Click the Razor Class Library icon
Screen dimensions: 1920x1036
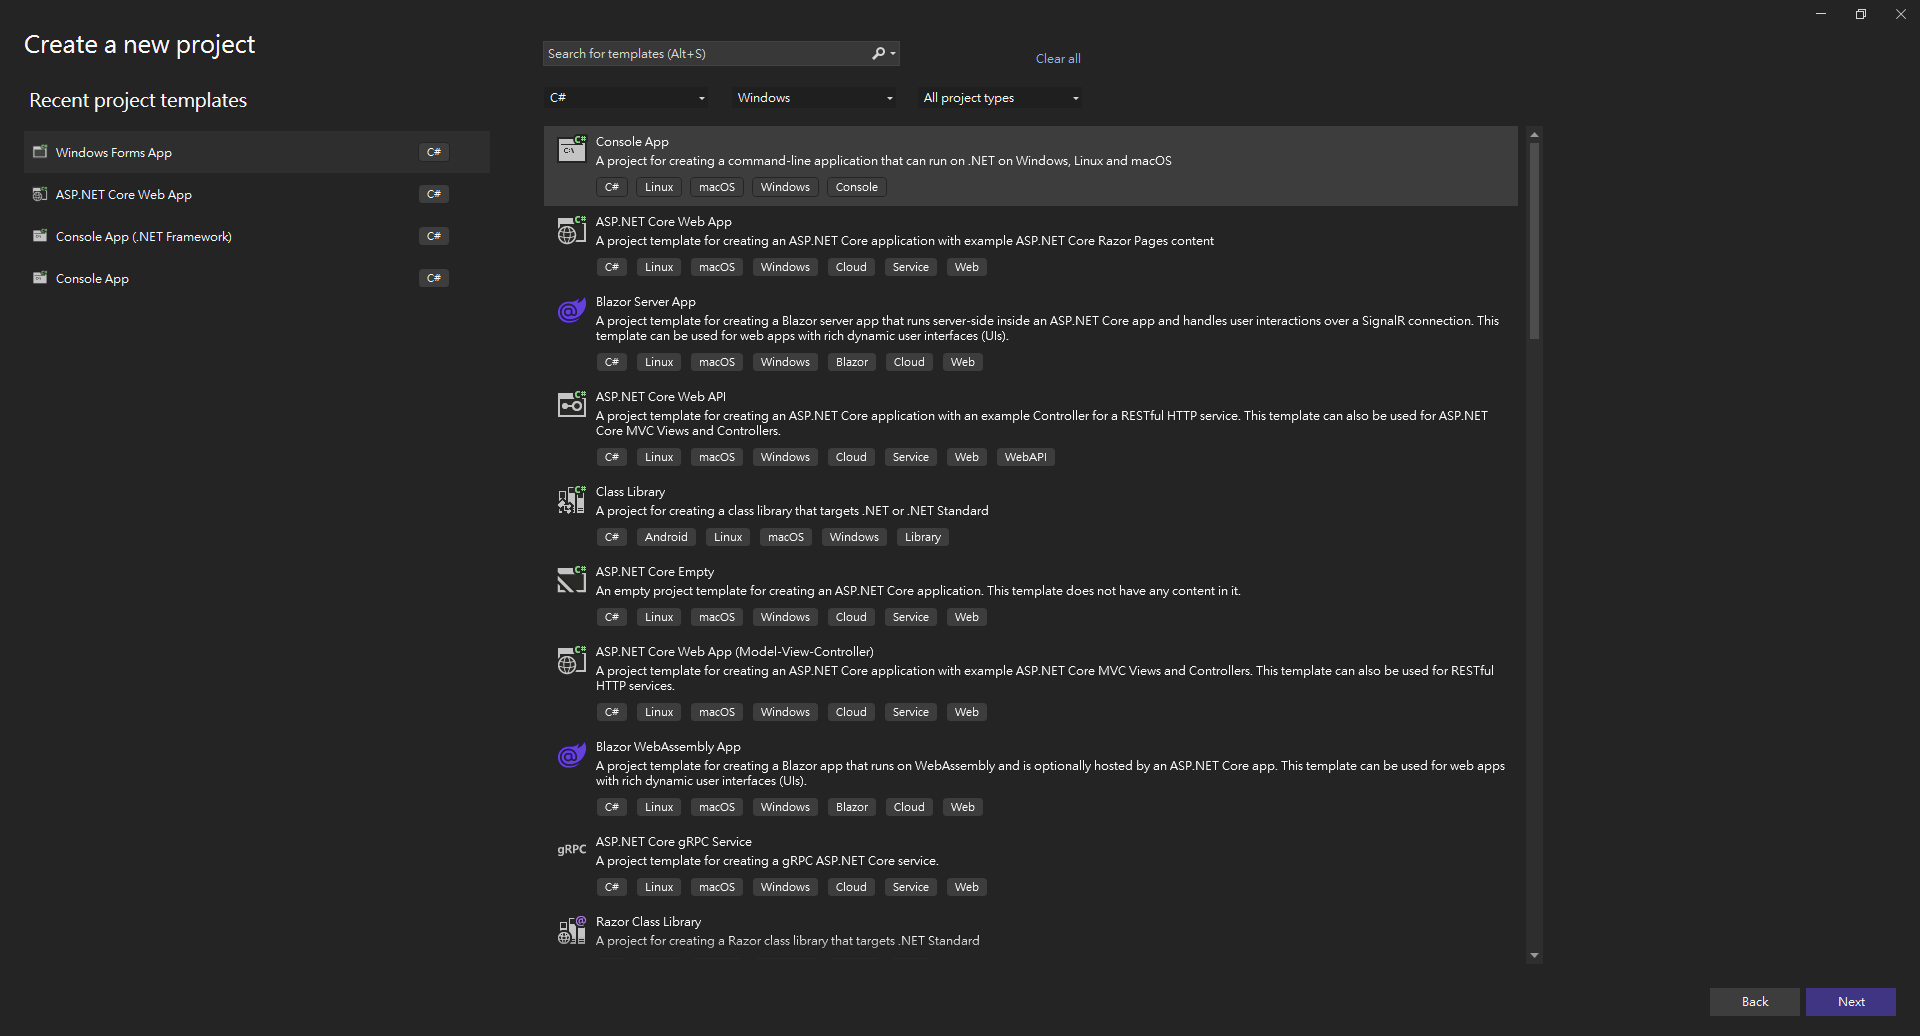(x=571, y=931)
